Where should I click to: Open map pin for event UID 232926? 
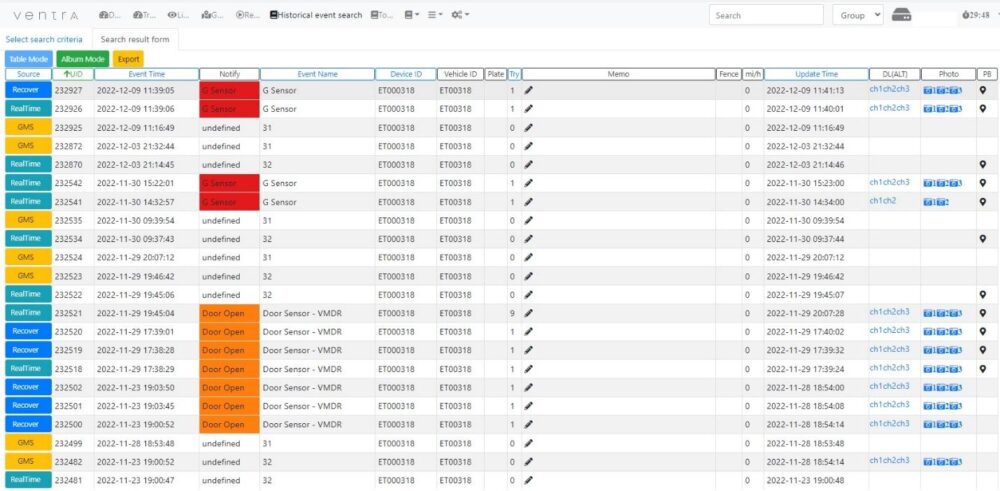pos(983,109)
